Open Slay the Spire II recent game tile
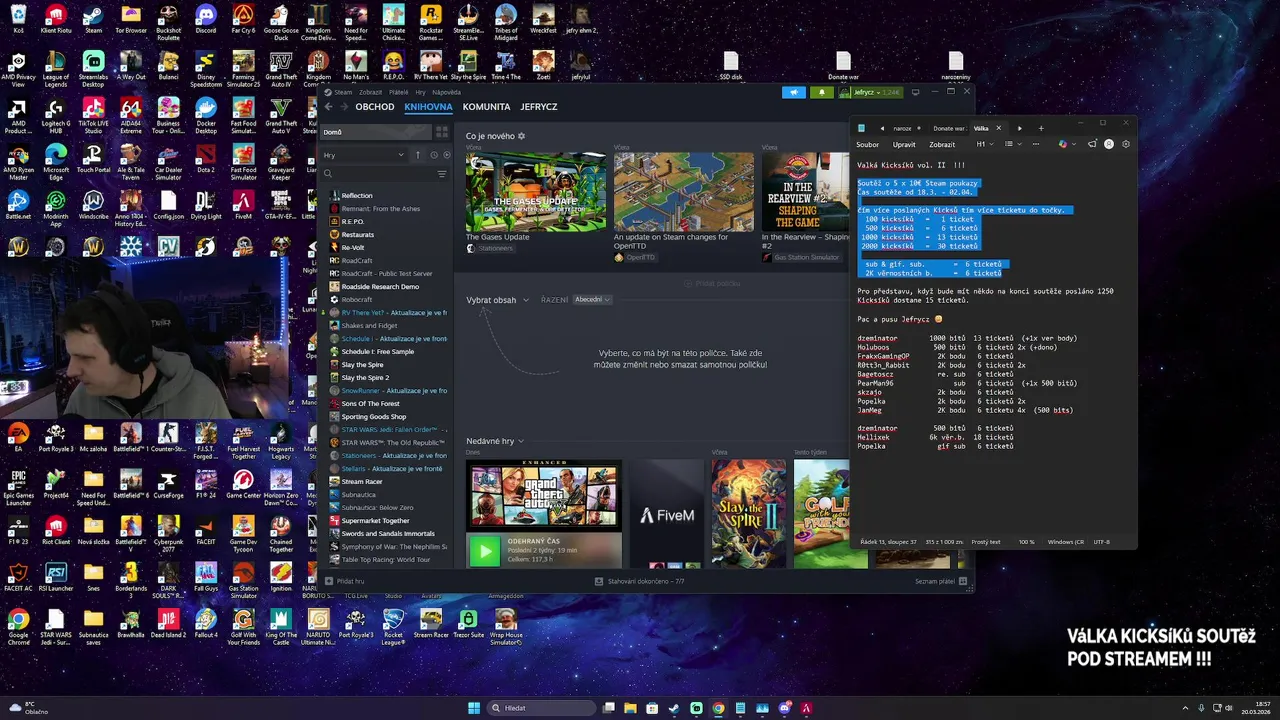Viewport: 1280px width, 720px height. click(x=749, y=514)
